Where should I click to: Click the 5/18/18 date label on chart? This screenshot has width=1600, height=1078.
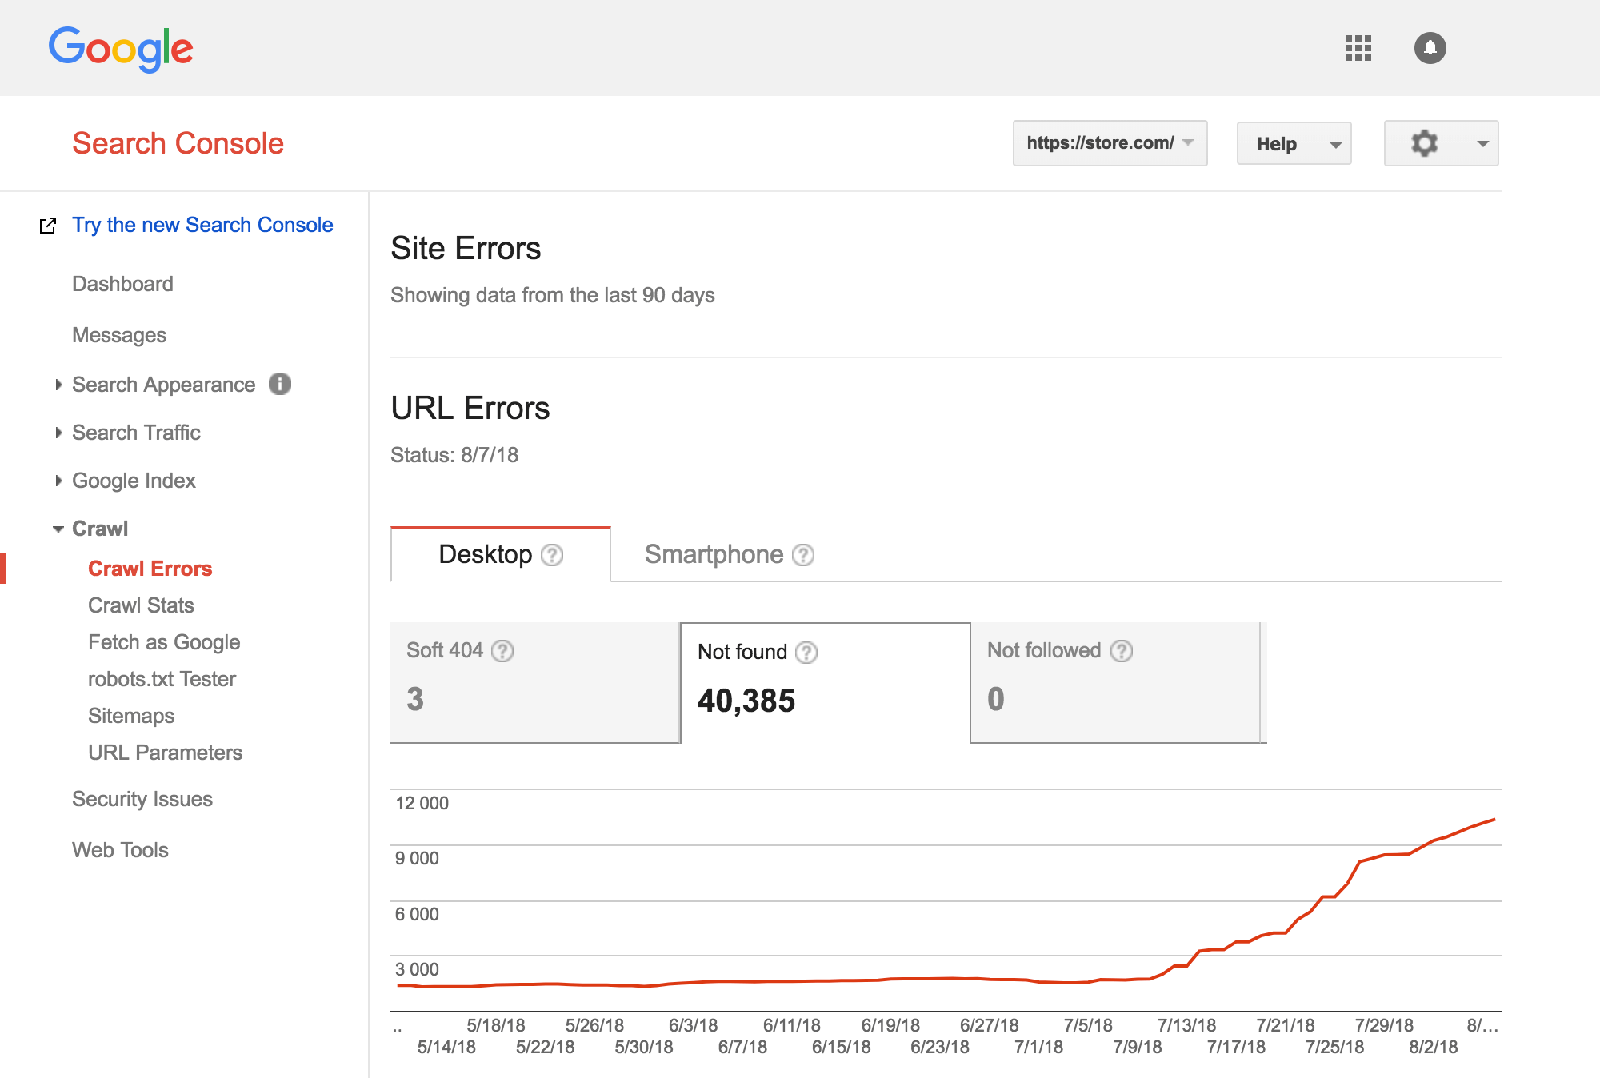click(x=496, y=1026)
